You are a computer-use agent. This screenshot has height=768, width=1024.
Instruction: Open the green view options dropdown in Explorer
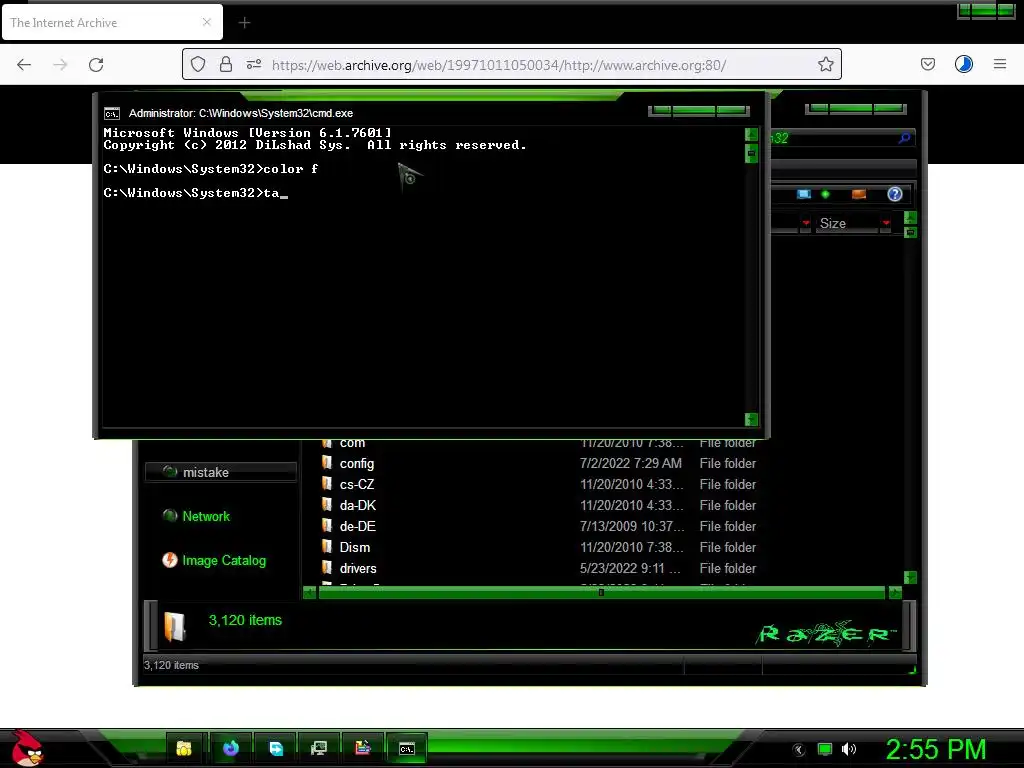click(825, 195)
